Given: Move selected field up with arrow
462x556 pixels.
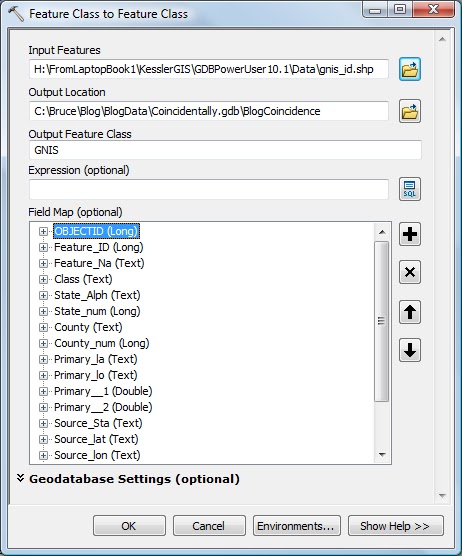Looking at the screenshot, I should 410,312.
